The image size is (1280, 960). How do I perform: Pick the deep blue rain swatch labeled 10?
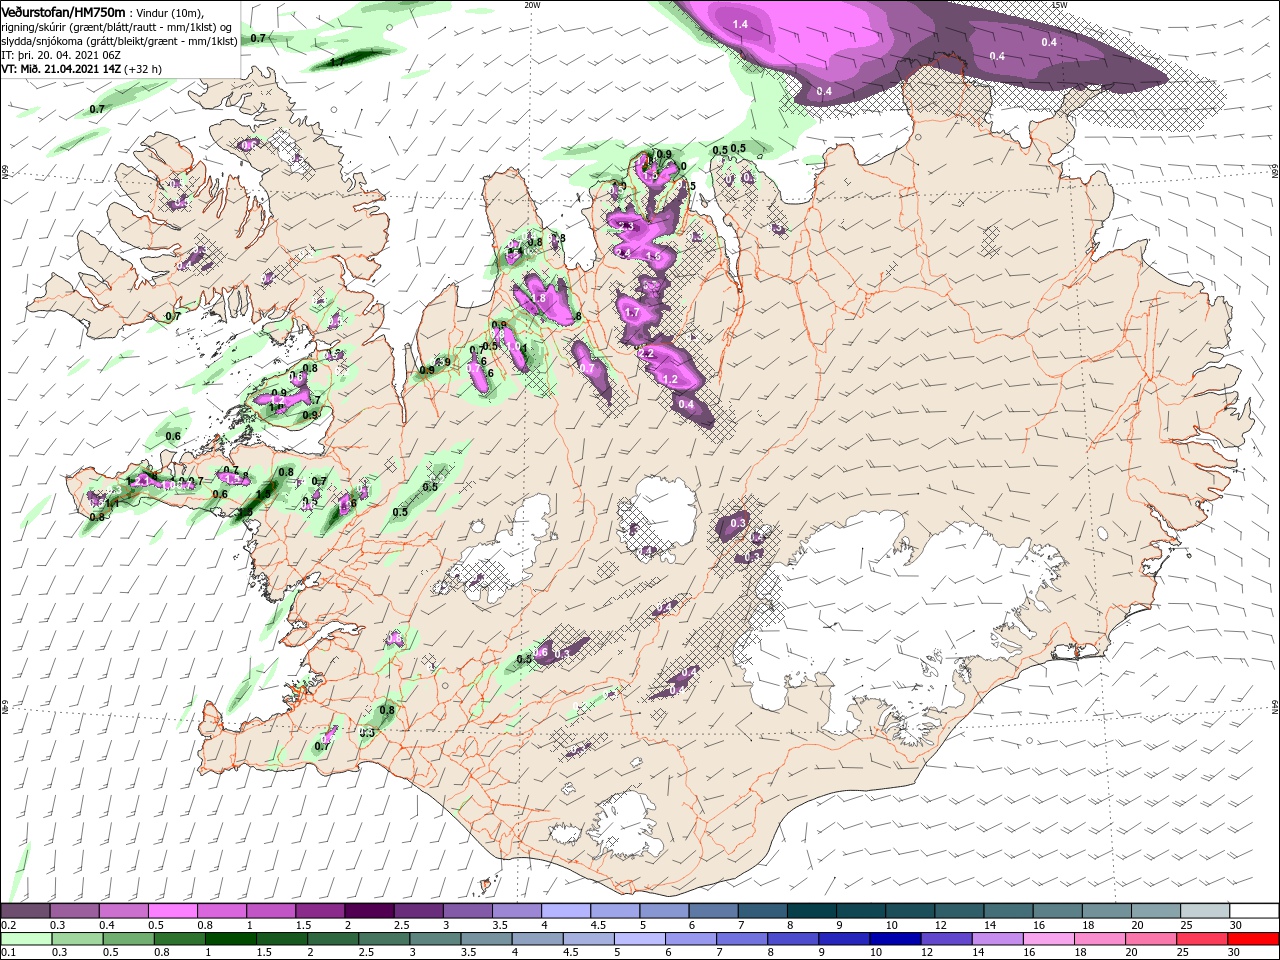click(895, 938)
